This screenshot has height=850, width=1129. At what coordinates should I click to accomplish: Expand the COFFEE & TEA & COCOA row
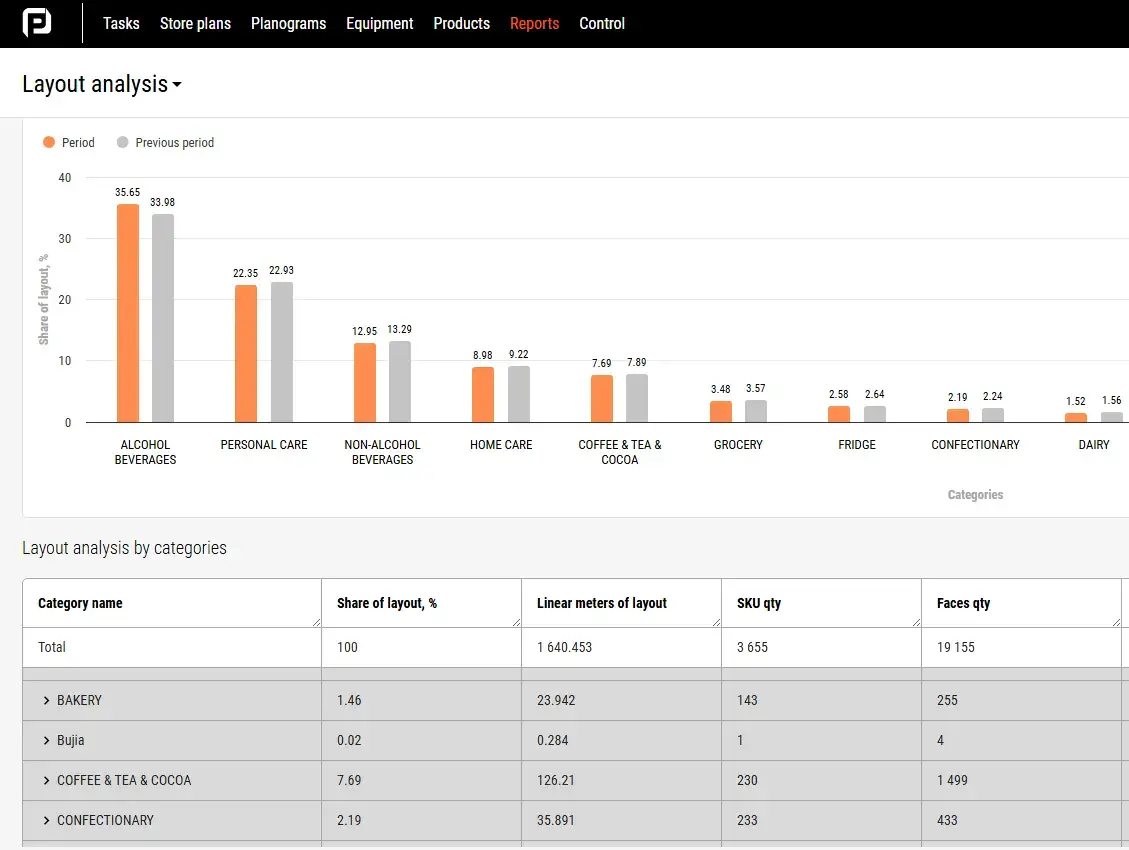(x=47, y=781)
